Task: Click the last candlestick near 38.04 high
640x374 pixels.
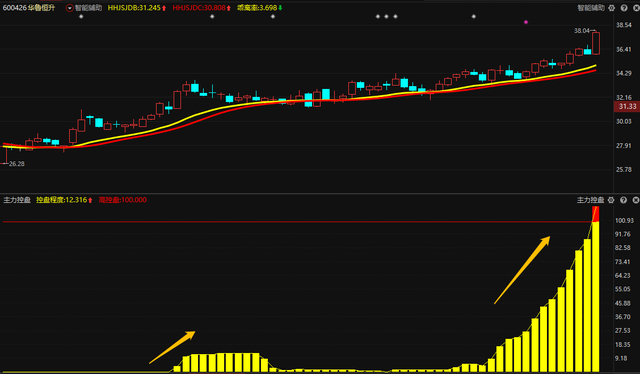Action: pyautogui.click(x=596, y=43)
